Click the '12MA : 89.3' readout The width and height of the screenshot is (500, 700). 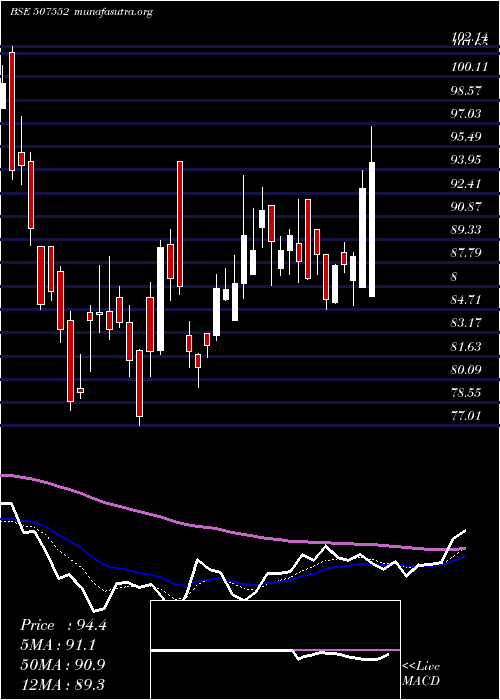coord(62,684)
